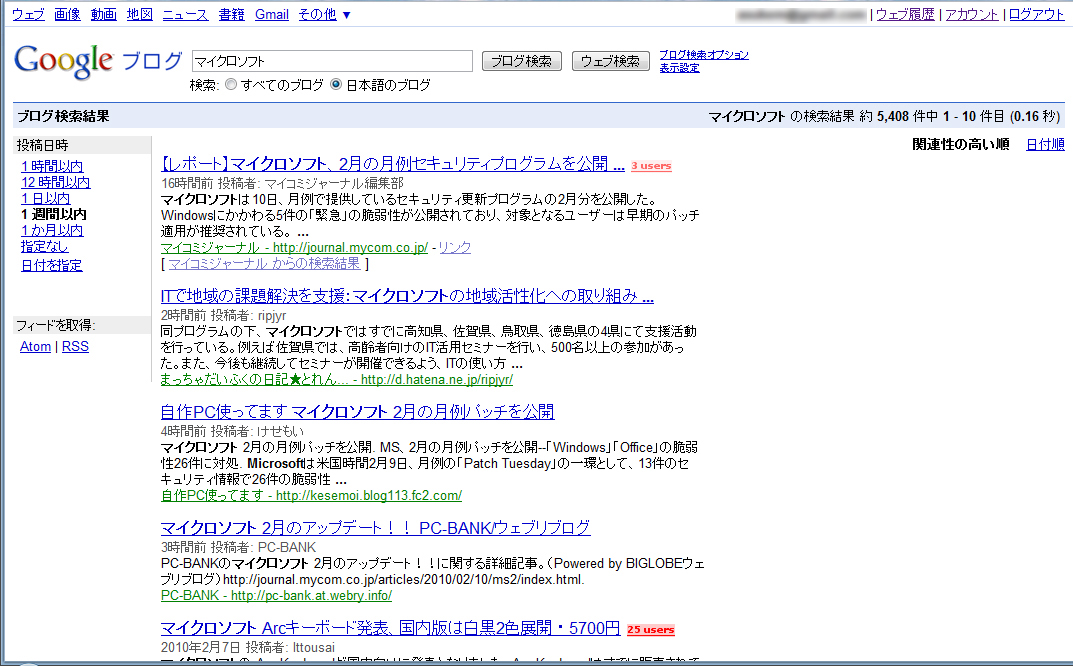Screen dimensions: 1073x666
Task: Focus the search box containing マイクロソフト
Action: coord(332,61)
